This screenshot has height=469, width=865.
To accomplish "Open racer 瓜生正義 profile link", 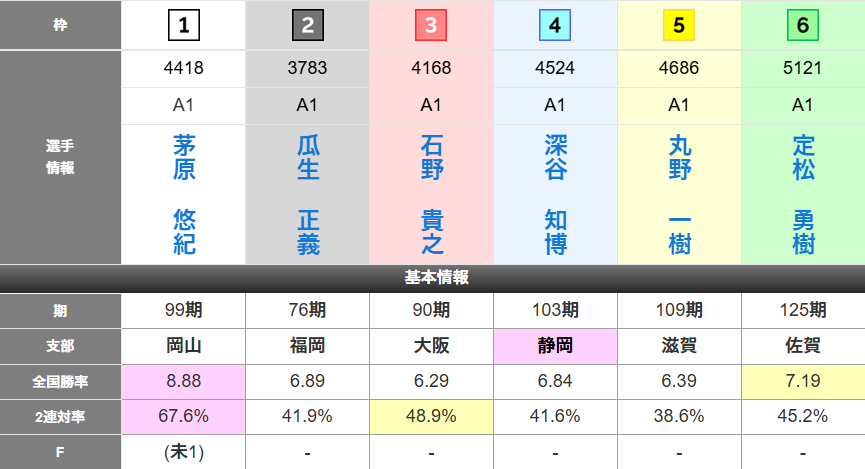I will pyautogui.click(x=308, y=195).
